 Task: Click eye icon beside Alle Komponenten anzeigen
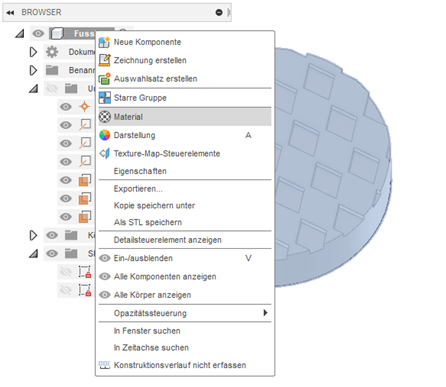[105, 277]
